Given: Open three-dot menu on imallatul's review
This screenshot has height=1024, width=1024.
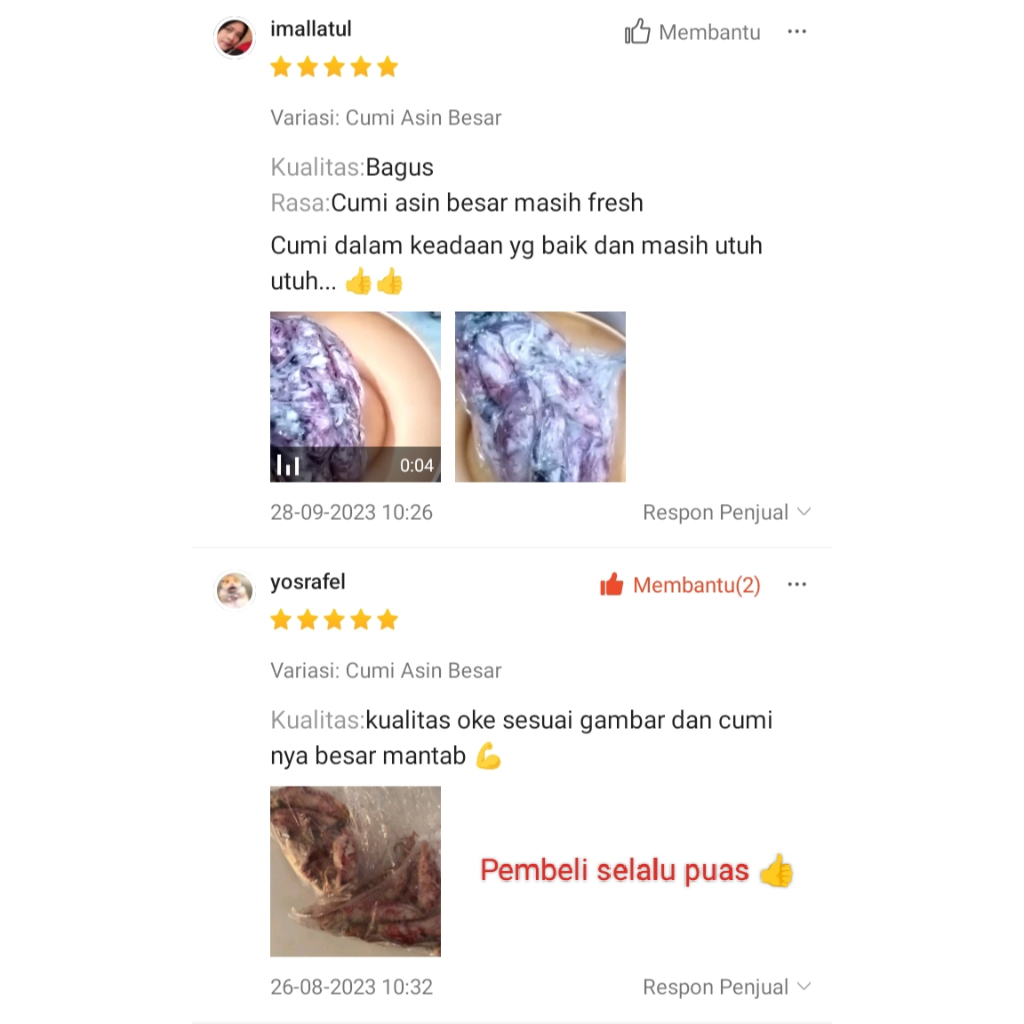Looking at the screenshot, I should coord(797,31).
